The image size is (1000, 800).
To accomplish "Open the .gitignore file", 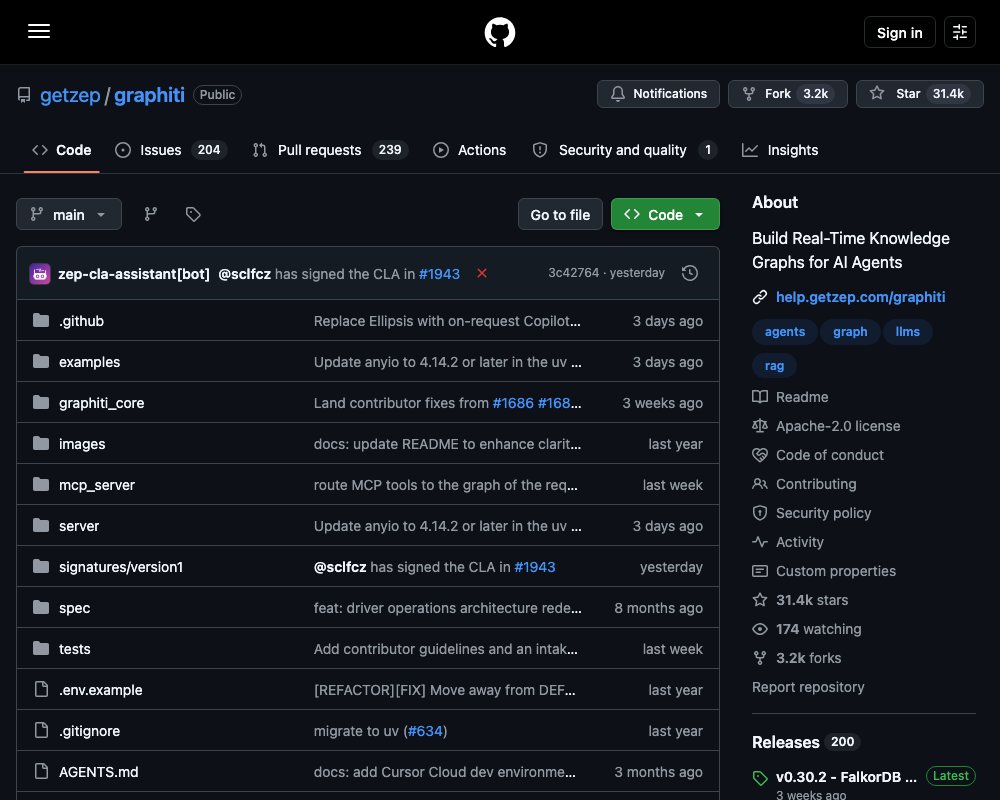I will tap(89, 731).
